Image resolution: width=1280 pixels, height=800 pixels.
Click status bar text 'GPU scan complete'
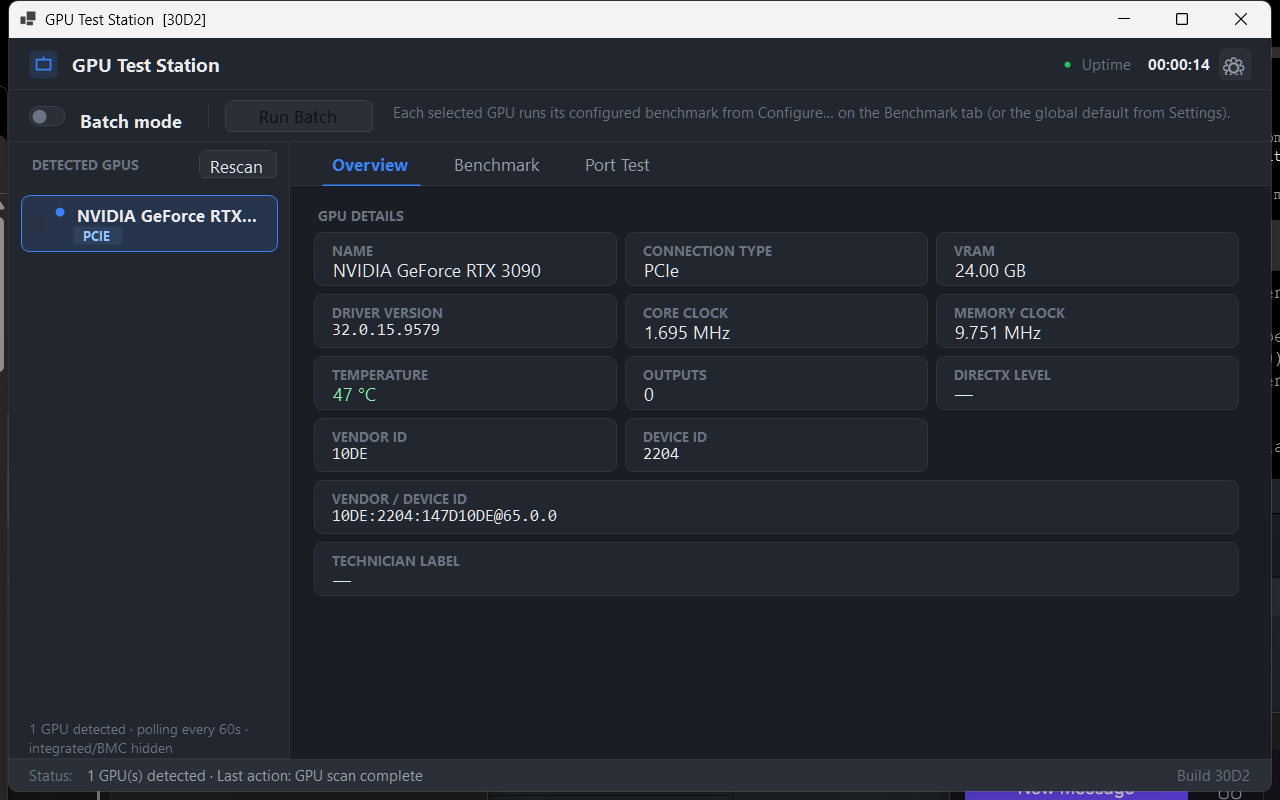click(359, 776)
